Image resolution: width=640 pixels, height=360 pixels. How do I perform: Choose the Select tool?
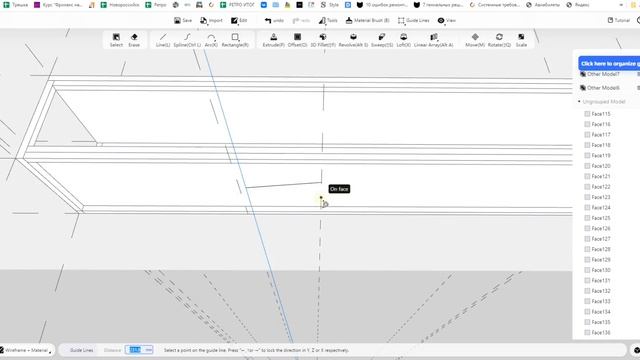click(x=116, y=40)
